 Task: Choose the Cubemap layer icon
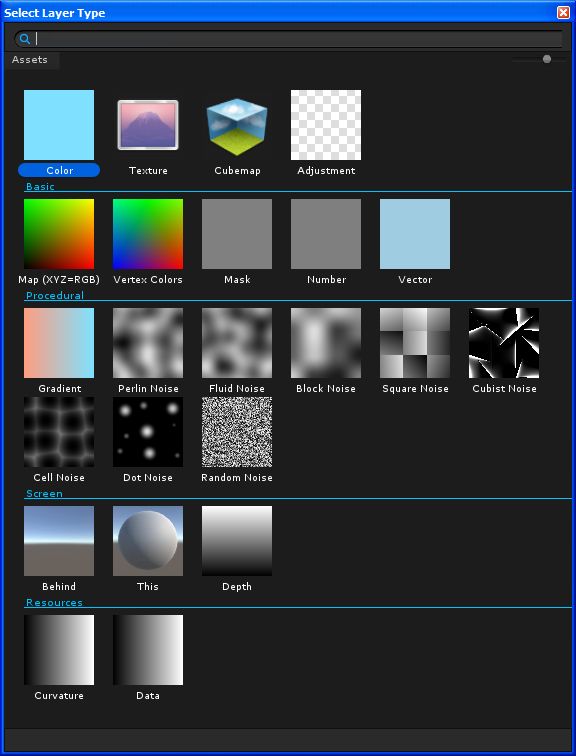click(237, 126)
